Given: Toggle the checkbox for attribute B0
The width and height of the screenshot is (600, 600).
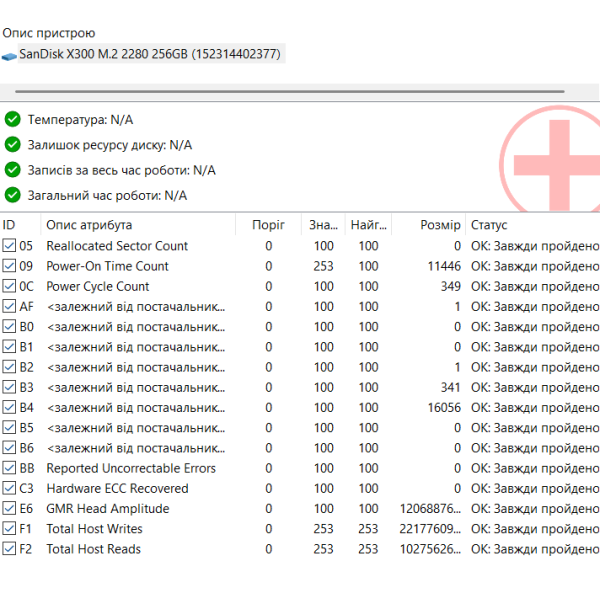Looking at the screenshot, I should [9, 326].
